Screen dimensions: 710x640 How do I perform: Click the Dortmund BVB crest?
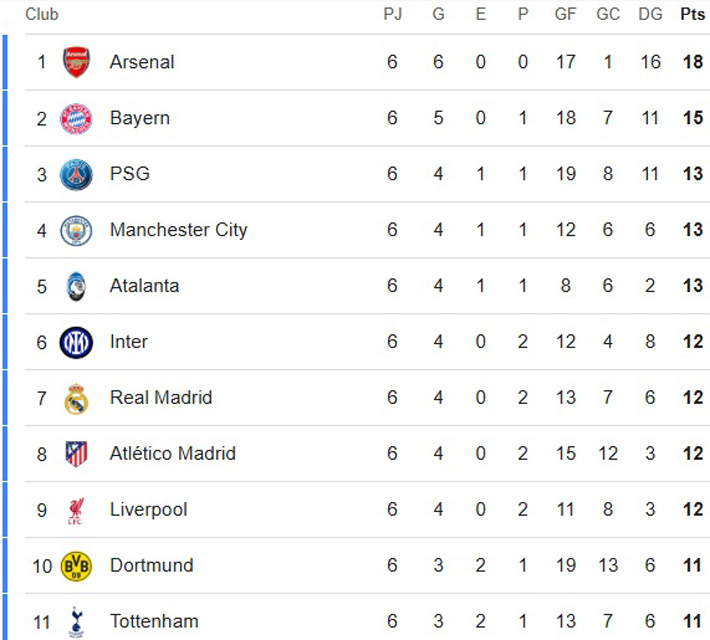tap(76, 566)
